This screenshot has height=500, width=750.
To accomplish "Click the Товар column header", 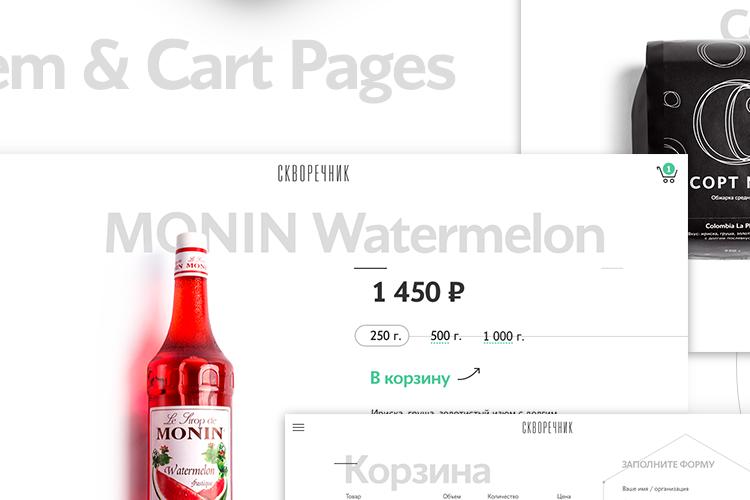I will click(x=353, y=496).
